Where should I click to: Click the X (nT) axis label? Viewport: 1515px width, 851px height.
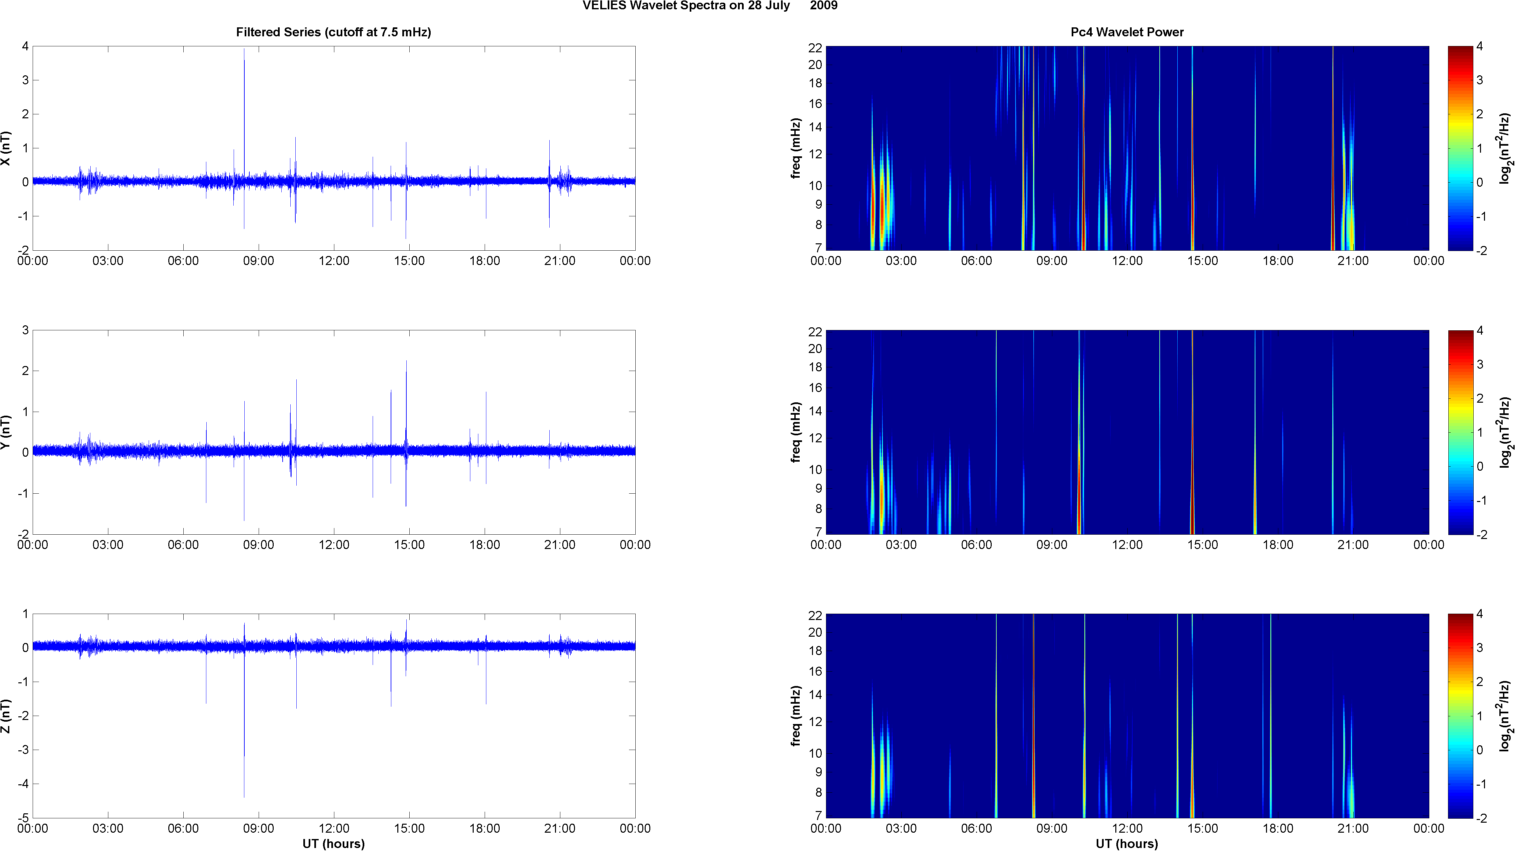coord(6,148)
